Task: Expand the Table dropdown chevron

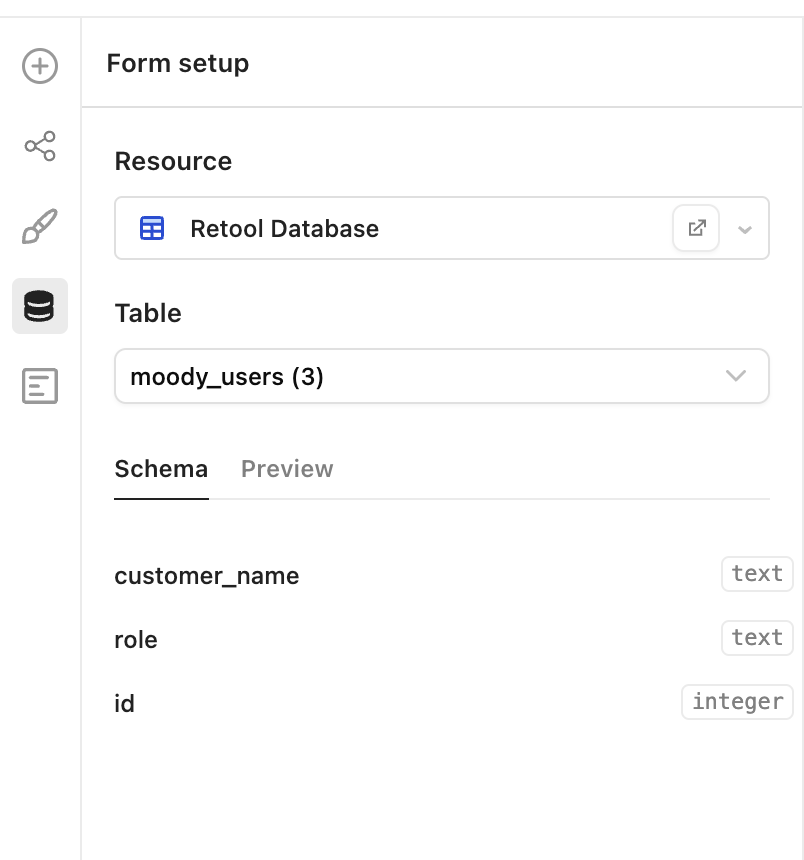Action: (x=736, y=376)
